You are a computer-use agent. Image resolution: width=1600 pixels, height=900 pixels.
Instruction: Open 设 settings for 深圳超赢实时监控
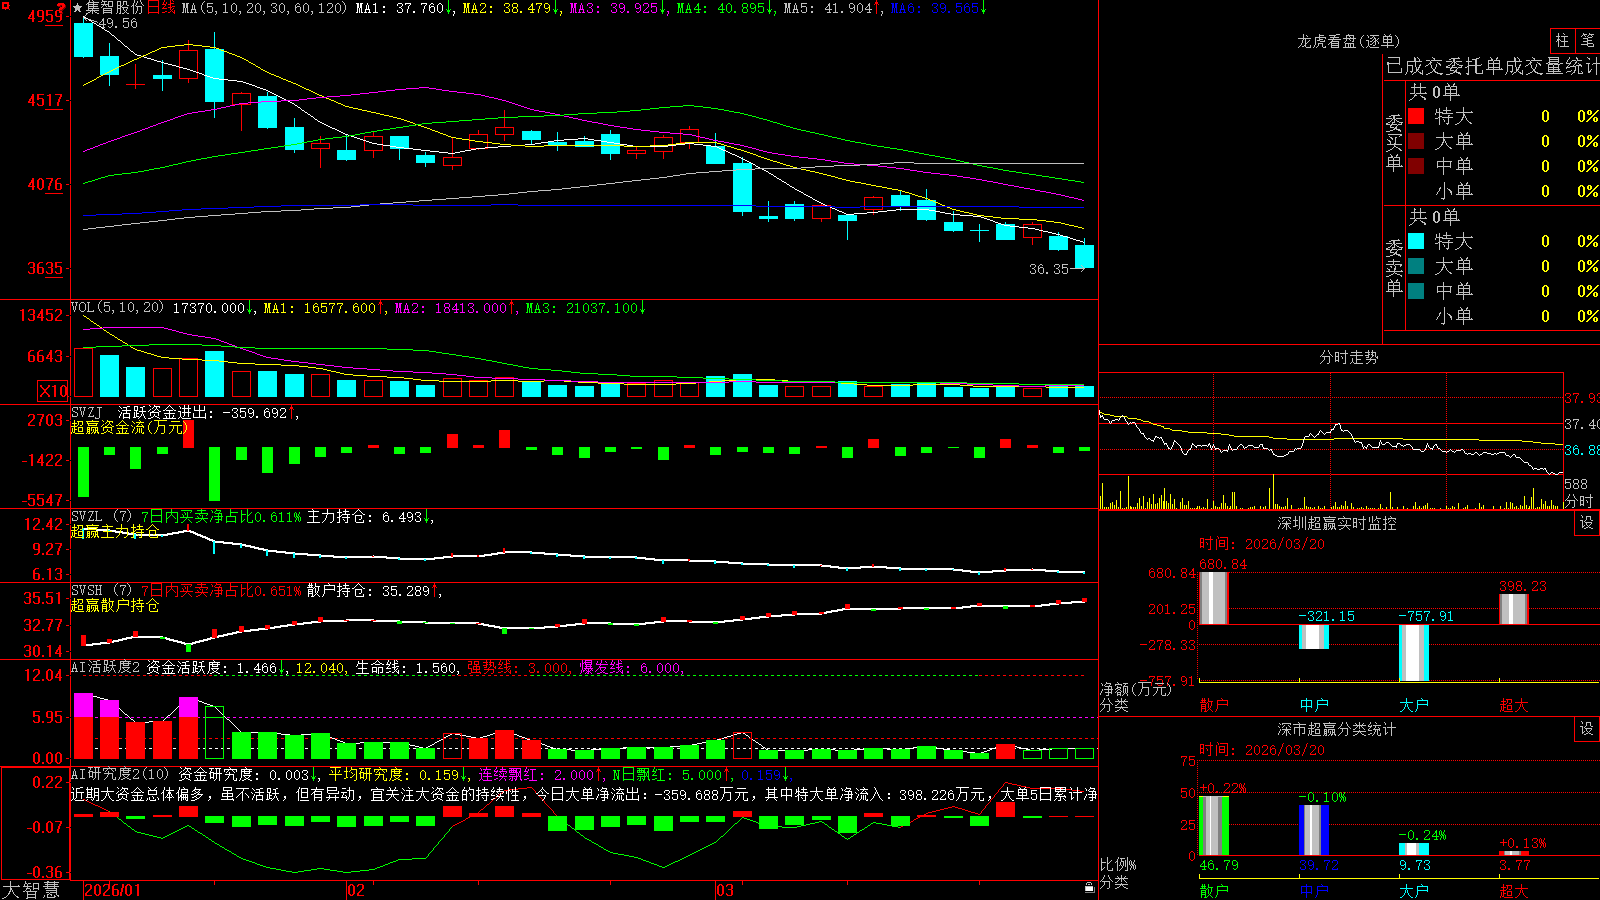1587,523
